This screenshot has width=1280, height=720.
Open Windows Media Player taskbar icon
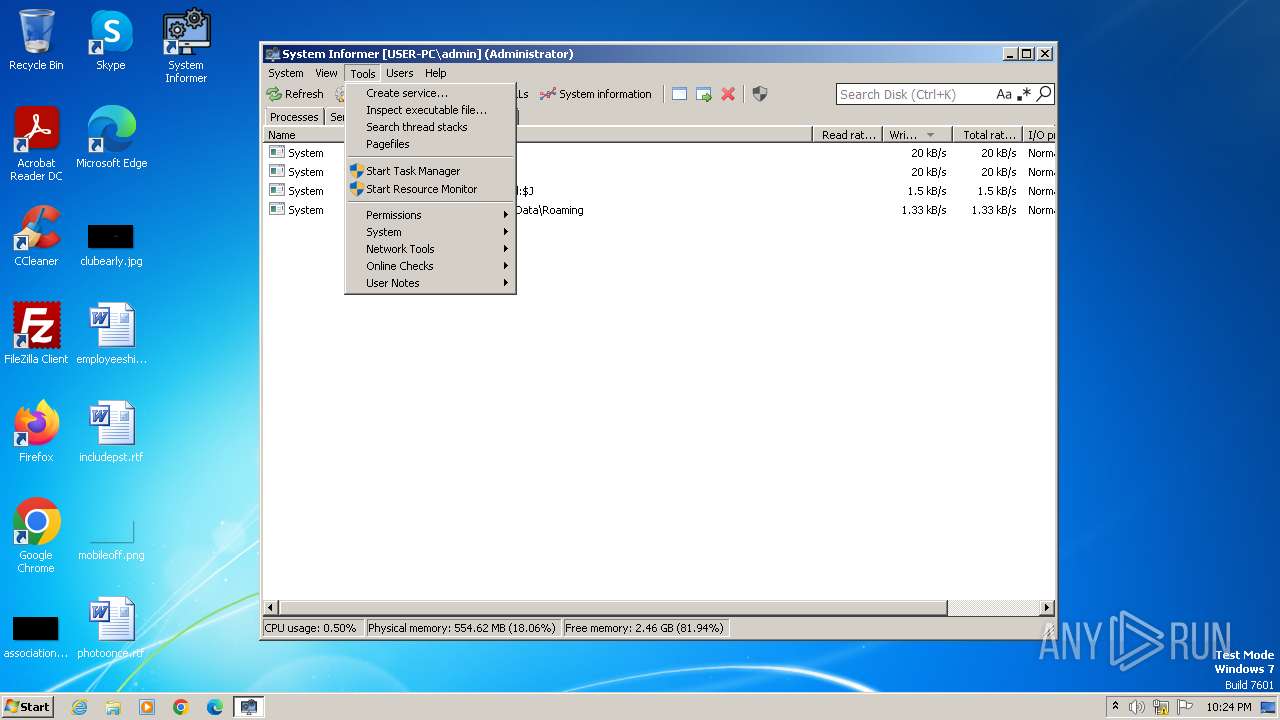click(x=147, y=707)
